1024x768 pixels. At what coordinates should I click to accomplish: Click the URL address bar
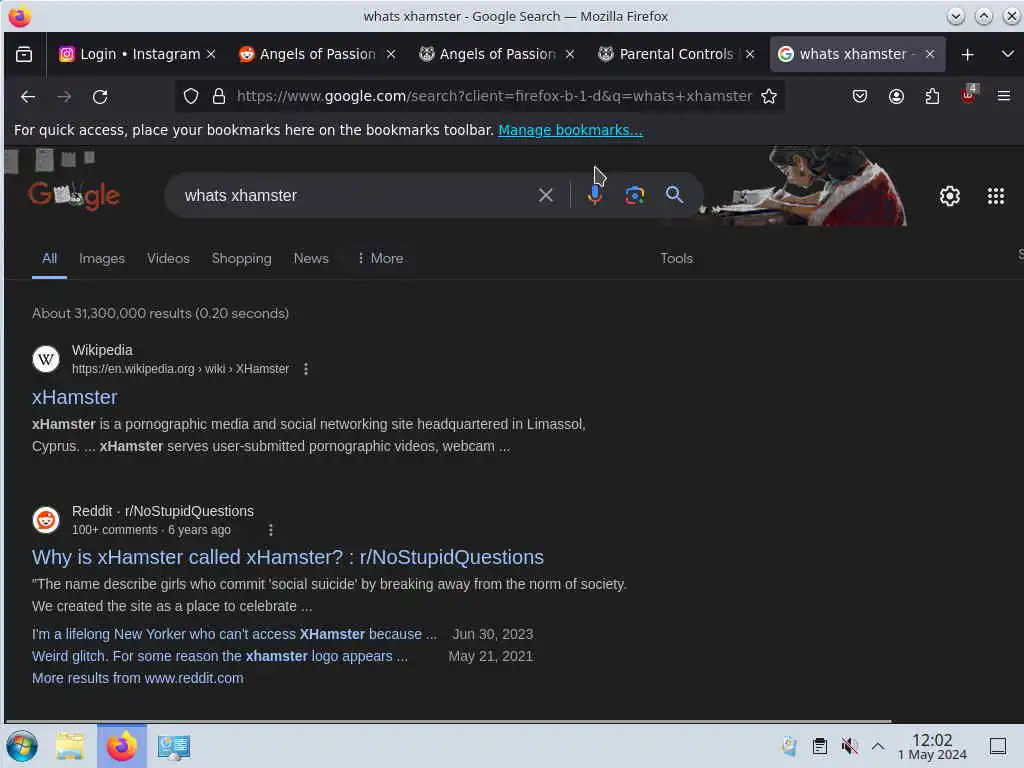click(x=494, y=97)
